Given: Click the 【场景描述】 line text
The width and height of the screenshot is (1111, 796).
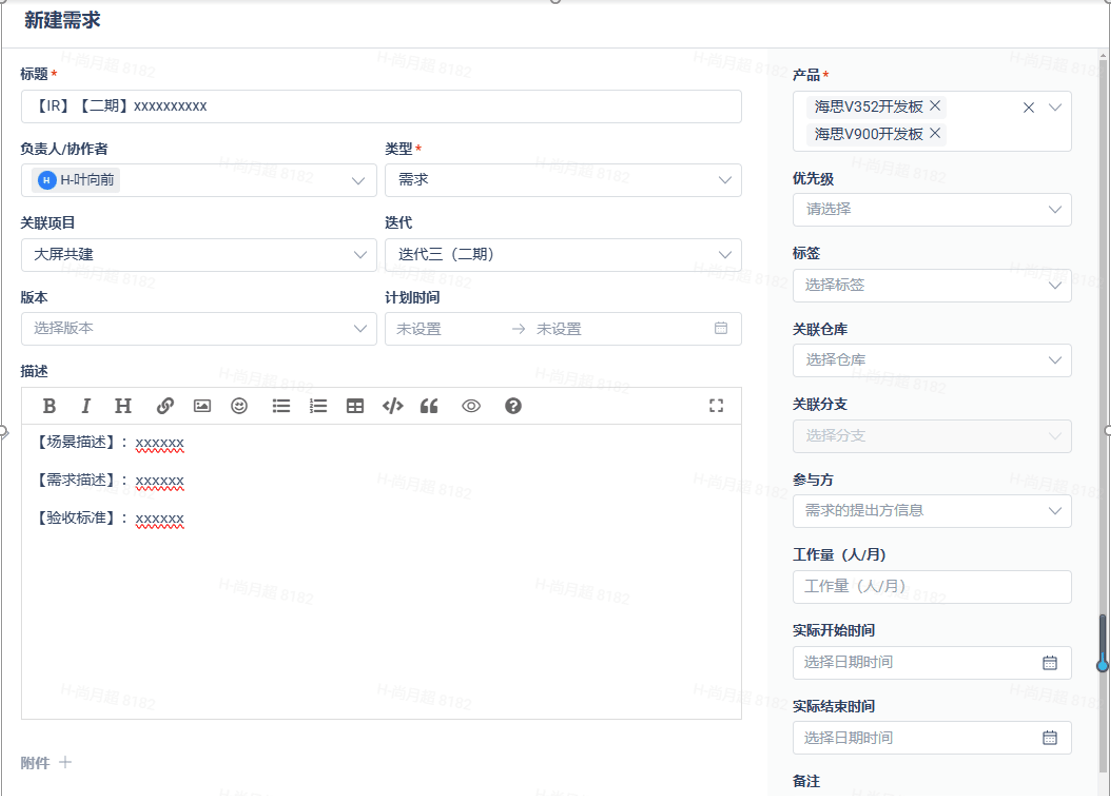Looking at the screenshot, I should tap(110, 442).
